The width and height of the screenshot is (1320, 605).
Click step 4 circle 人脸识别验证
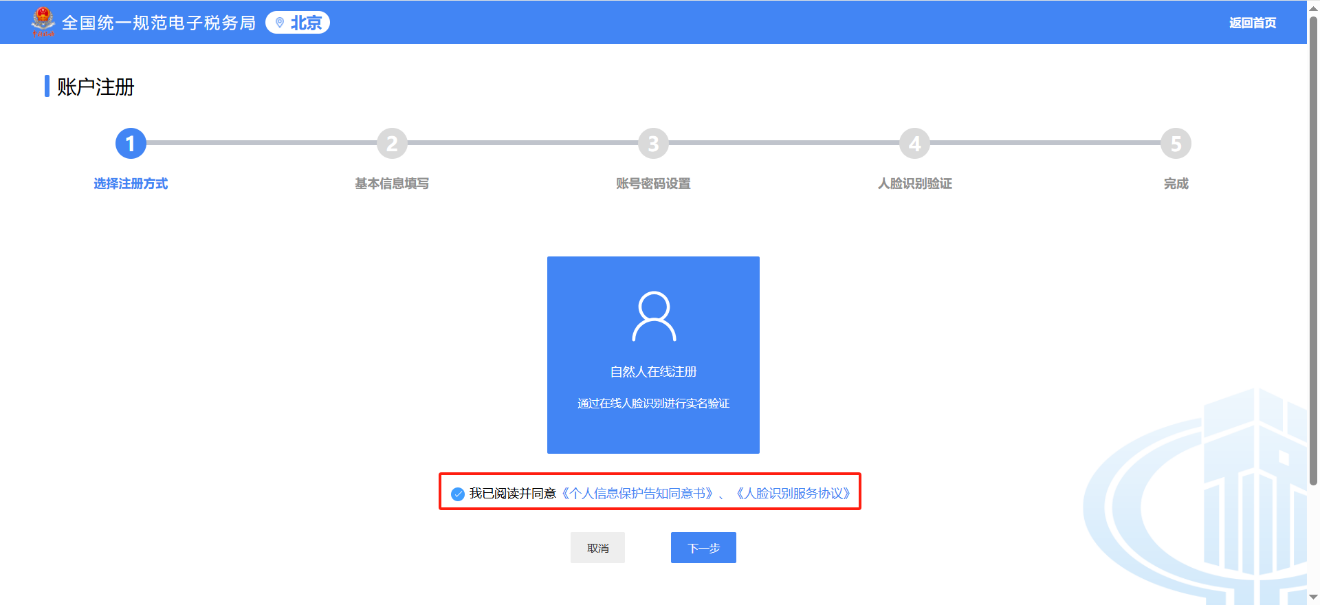pos(914,143)
